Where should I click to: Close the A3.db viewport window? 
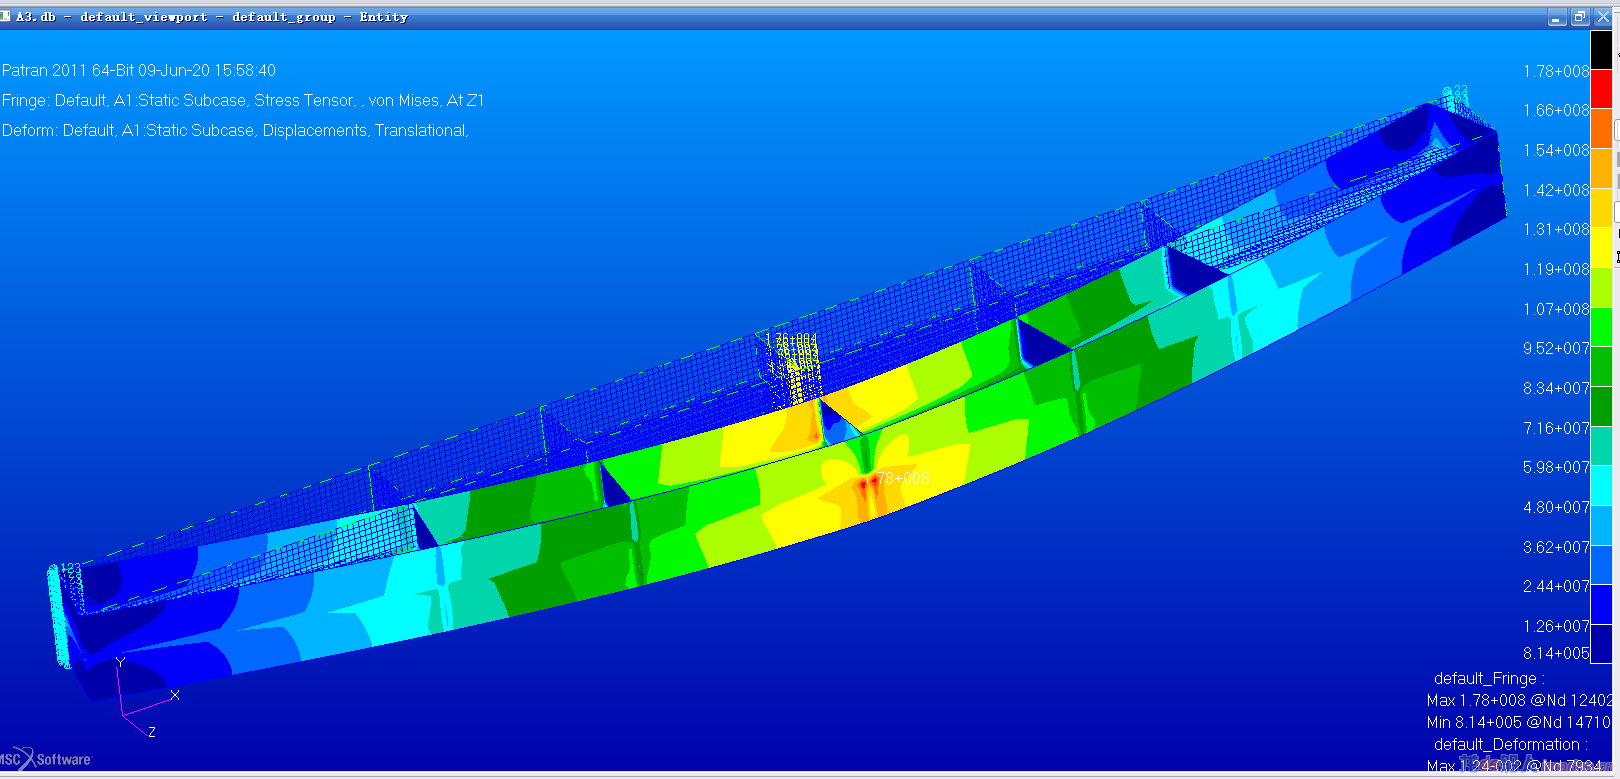pyautogui.click(x=1602, y=17)
